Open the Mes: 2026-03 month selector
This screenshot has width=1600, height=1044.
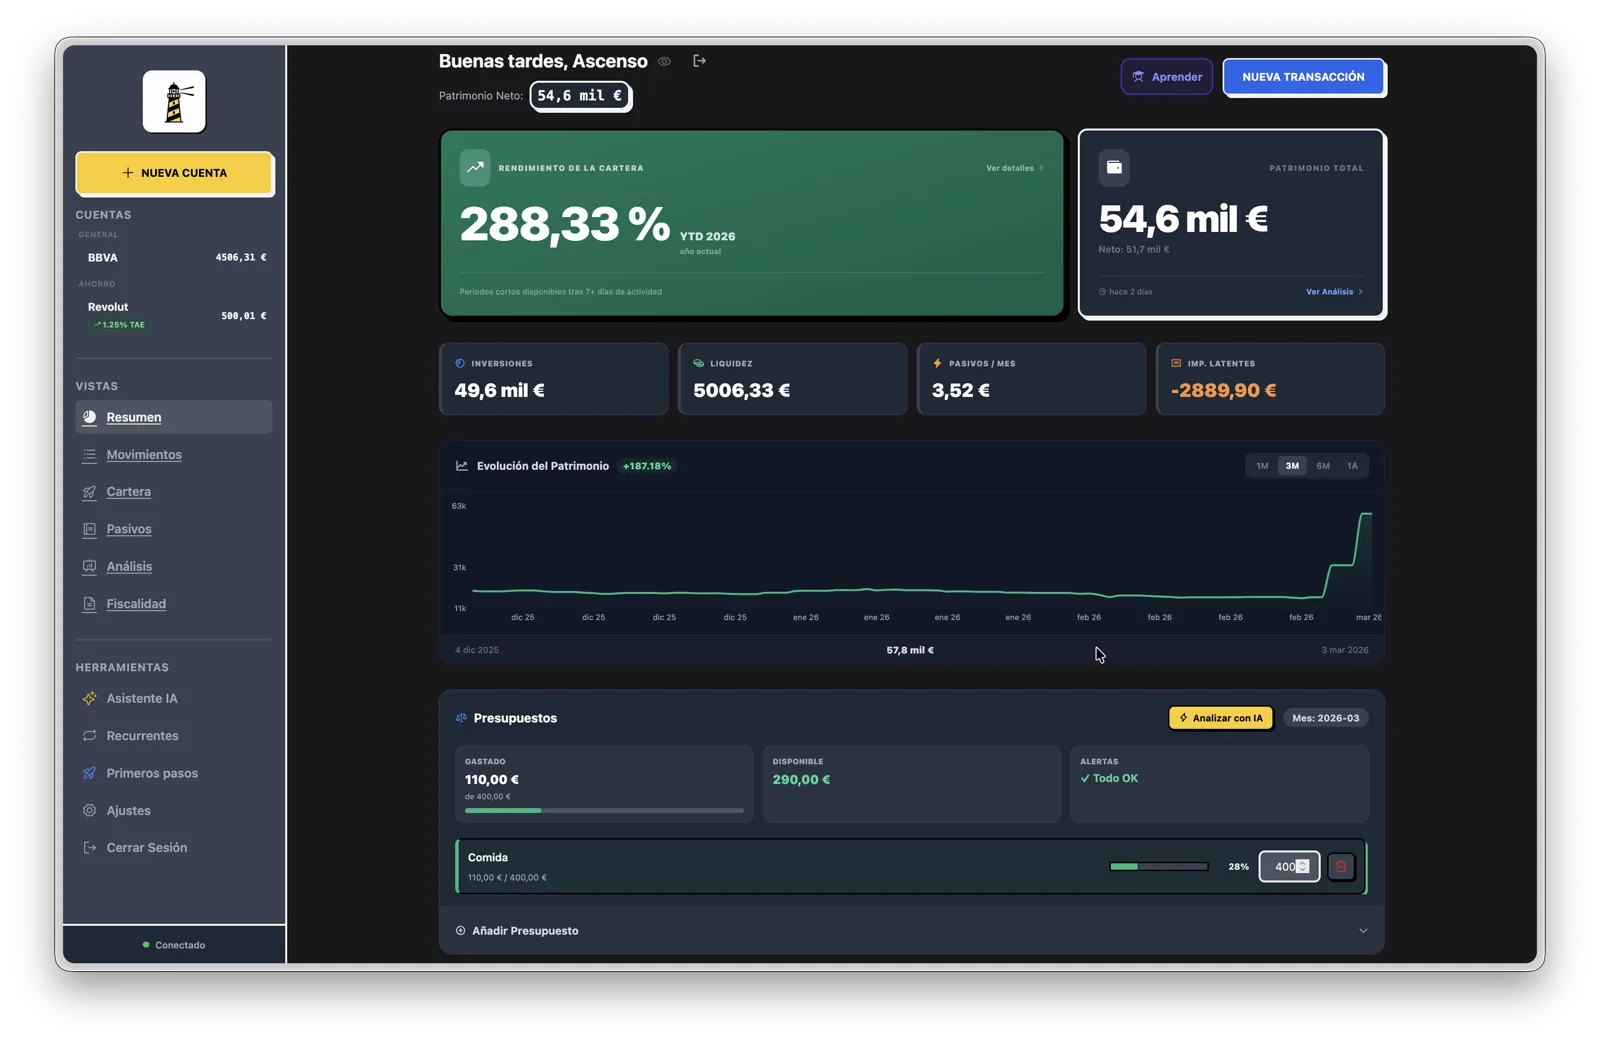pos(1325,718)
